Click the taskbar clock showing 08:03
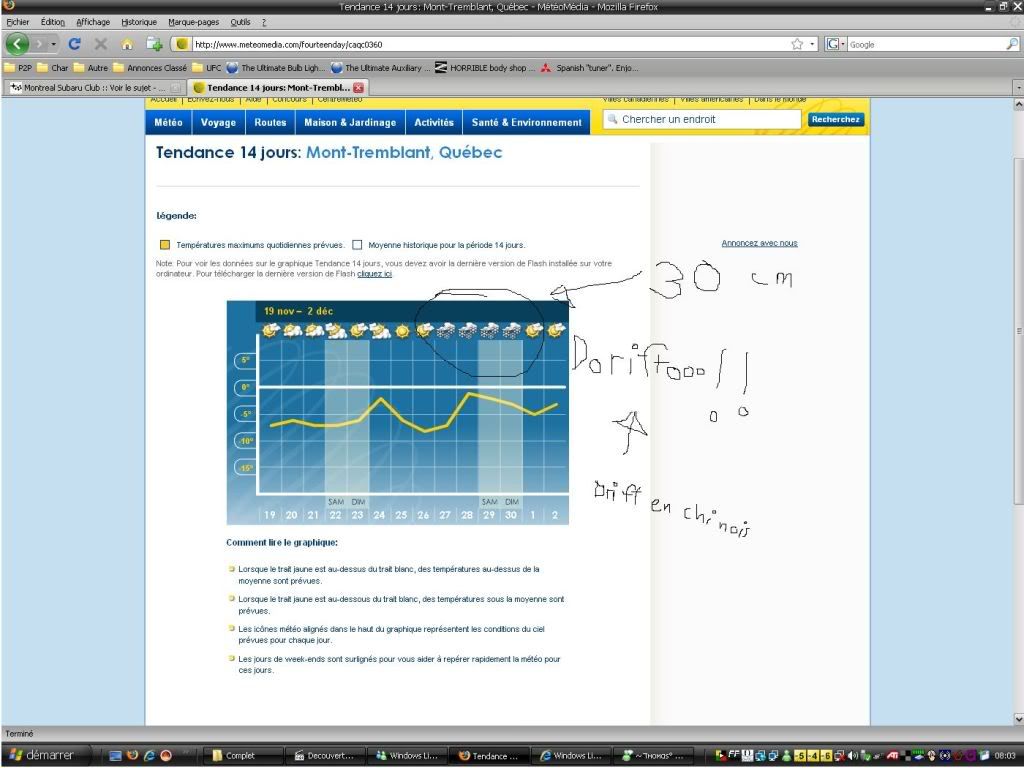 click(x=1004, y=756)
